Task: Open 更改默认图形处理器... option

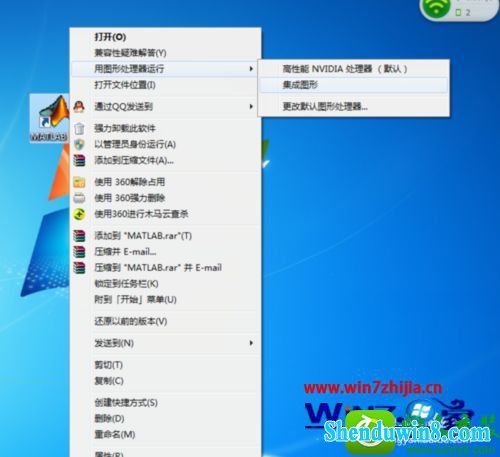Action: [354, 107]
